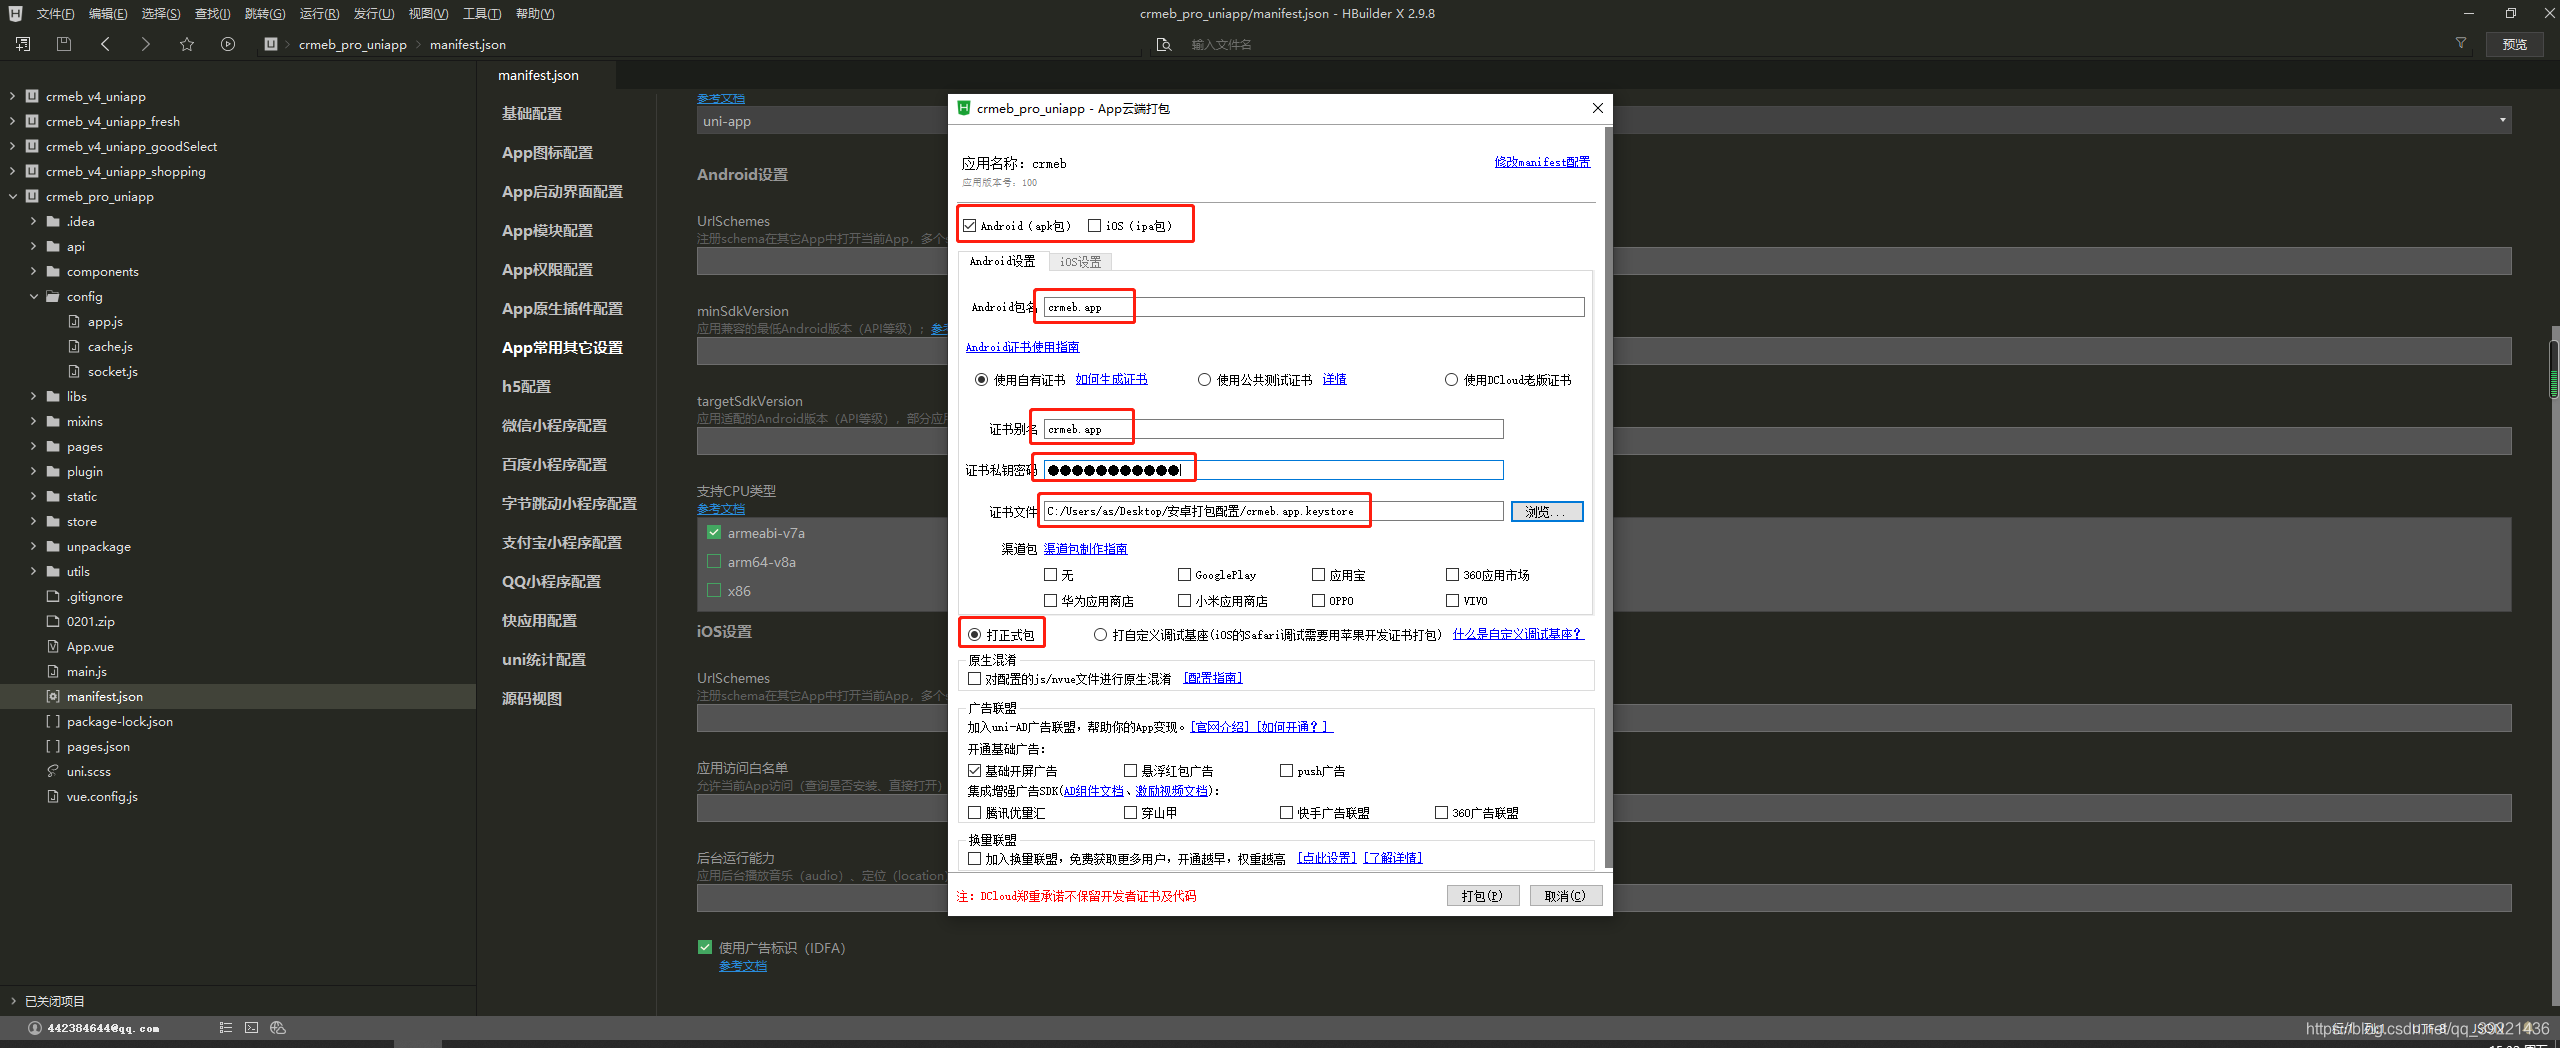Select App图标配置 section

[547, 152]
